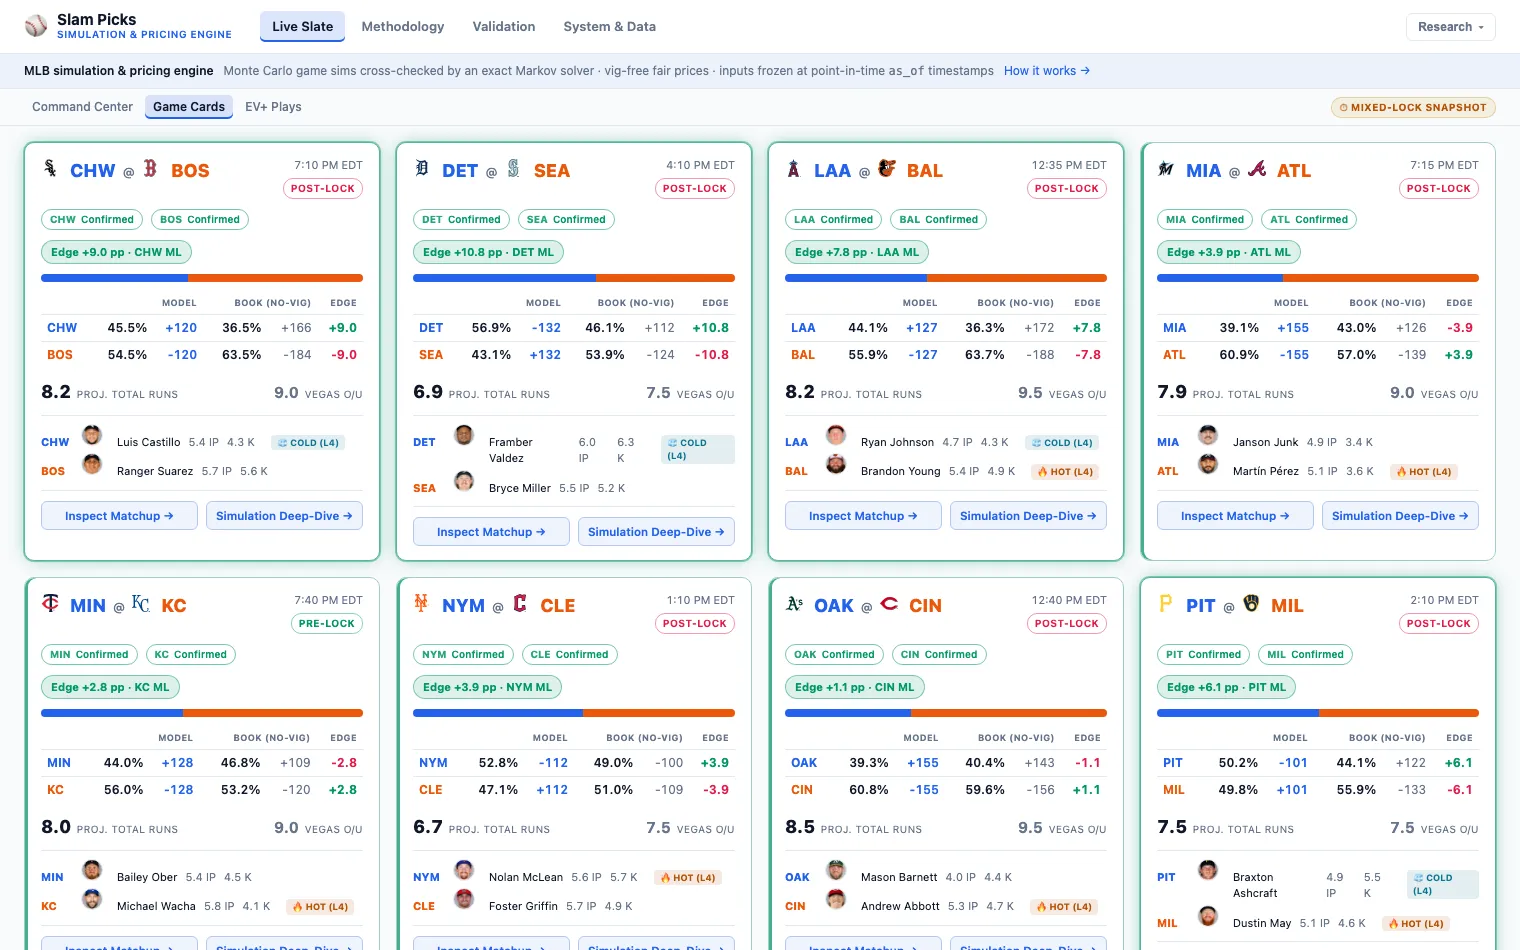Open Simulation Deep-Dive for LAA @ BAL
The height and width of the screenshot is (950, 1520).
(x=1028, y=516)
